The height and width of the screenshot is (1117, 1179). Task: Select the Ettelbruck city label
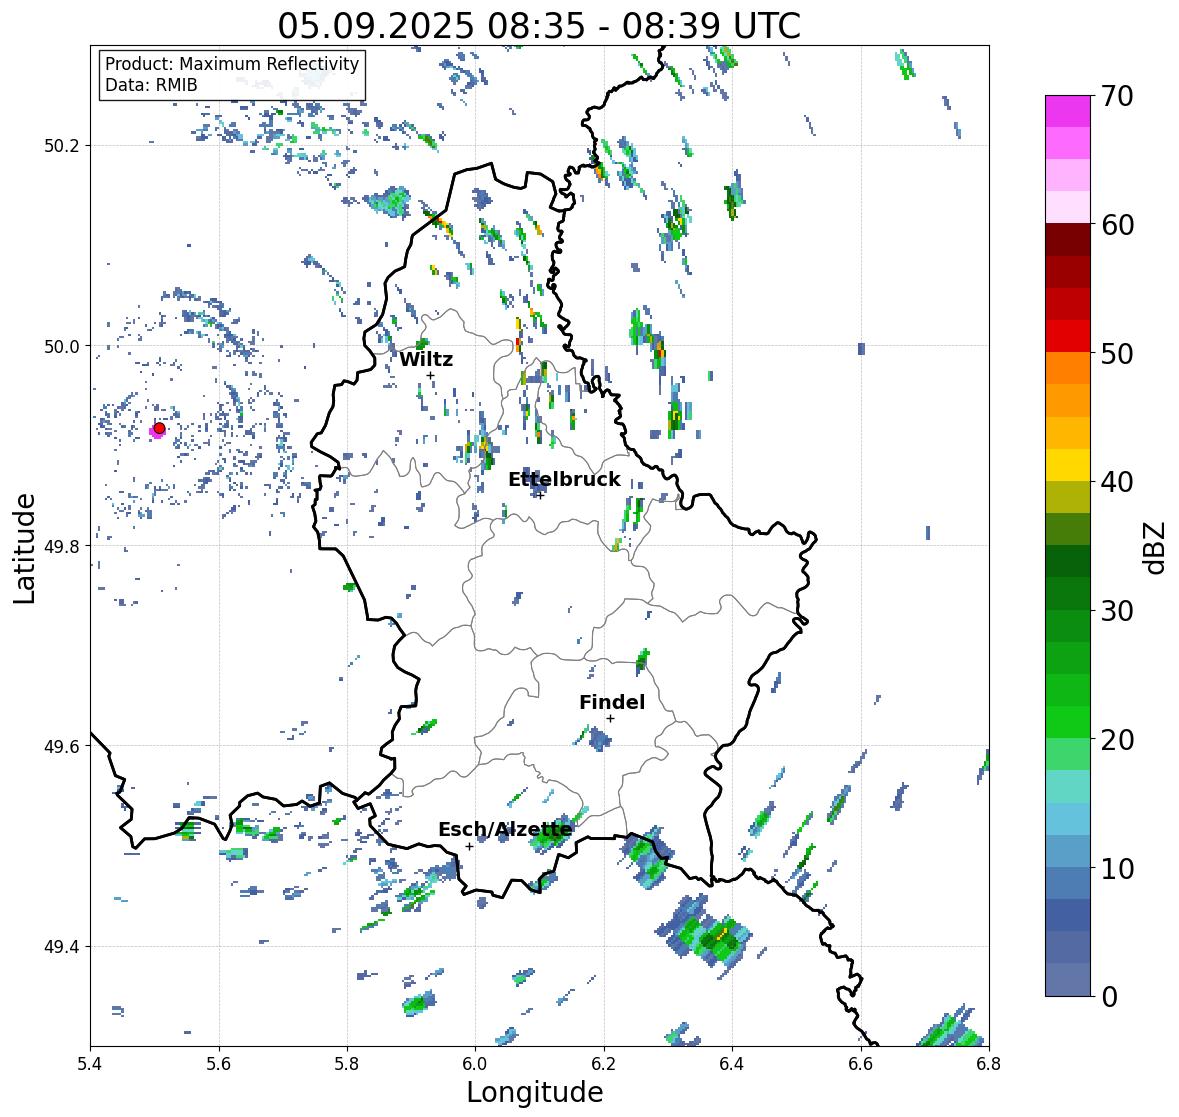point(564,479)
